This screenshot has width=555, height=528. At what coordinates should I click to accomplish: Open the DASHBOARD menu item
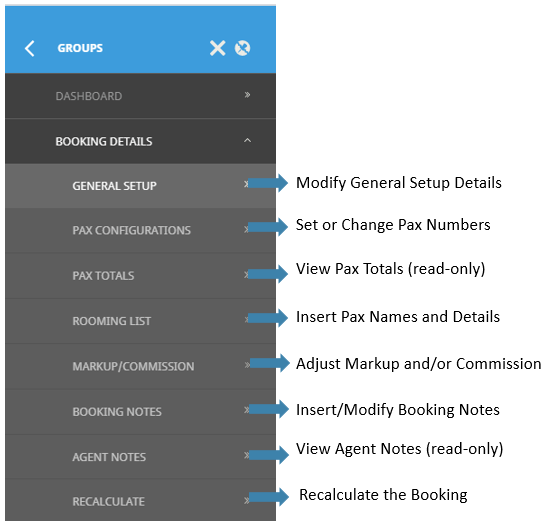141,96
